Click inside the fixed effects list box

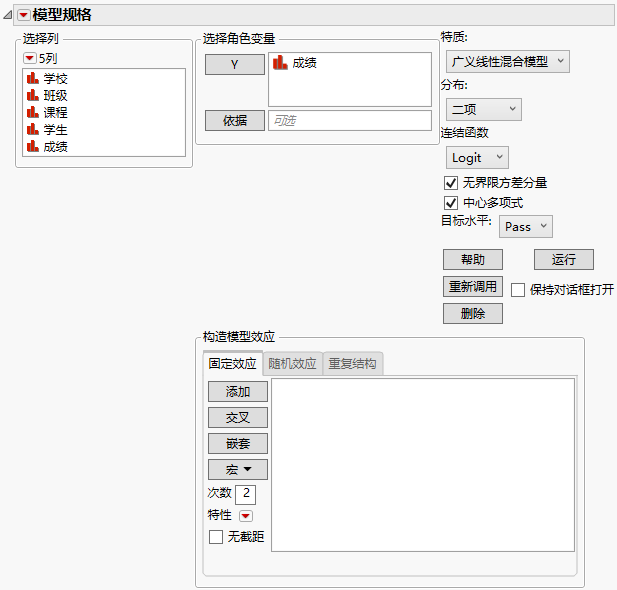click(423, 465)
